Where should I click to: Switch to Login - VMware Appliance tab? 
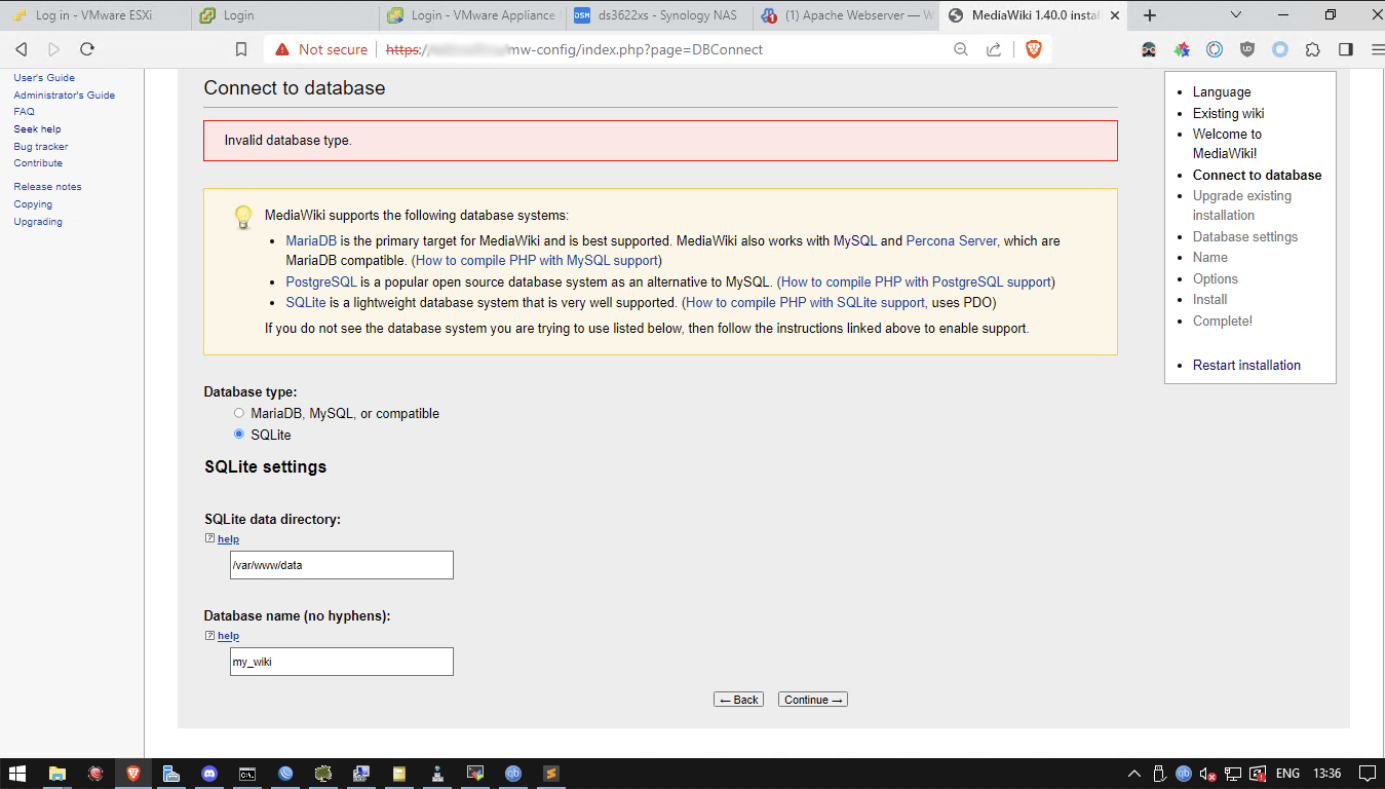(472, 16)
